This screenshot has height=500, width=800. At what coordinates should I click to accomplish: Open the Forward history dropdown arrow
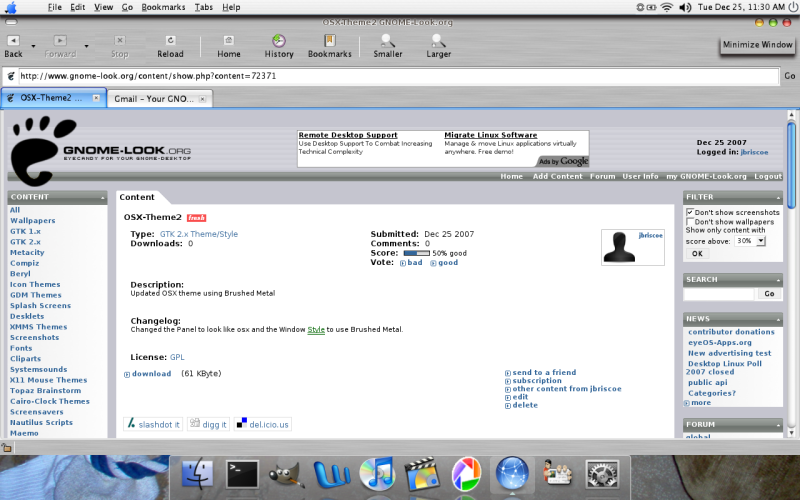[x=86, y=46]
